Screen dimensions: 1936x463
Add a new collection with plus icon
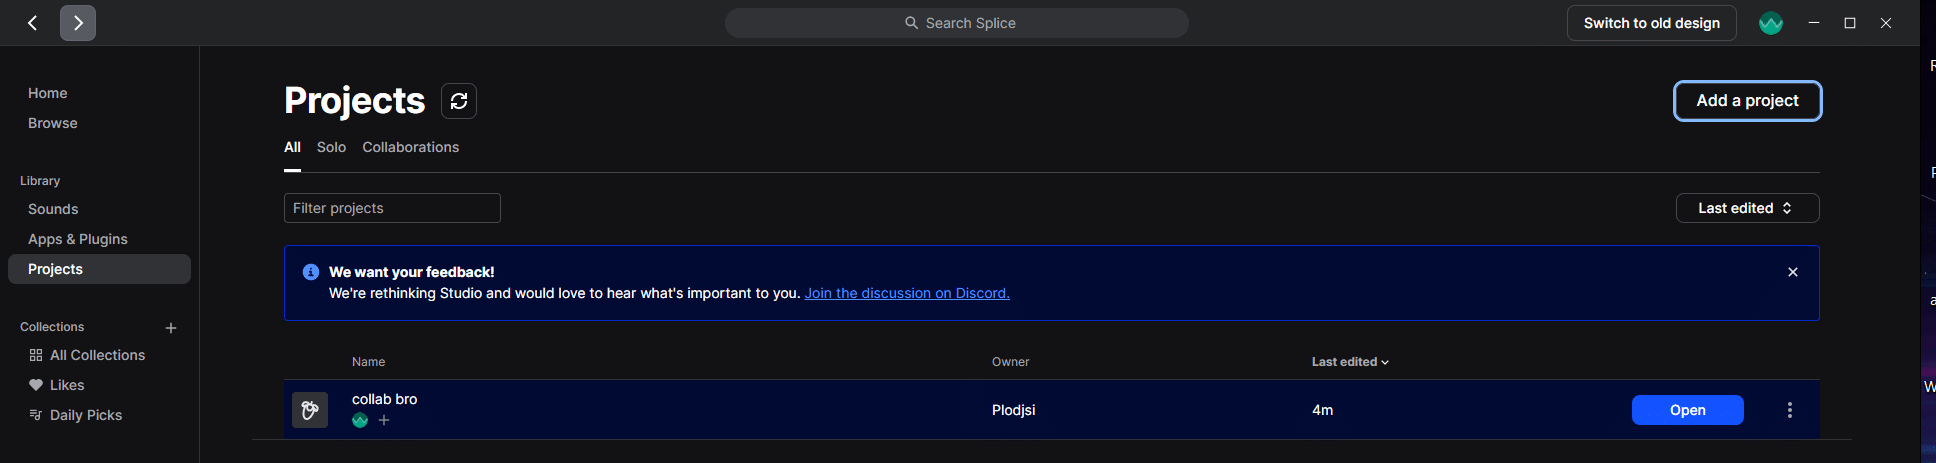[171, 328]
